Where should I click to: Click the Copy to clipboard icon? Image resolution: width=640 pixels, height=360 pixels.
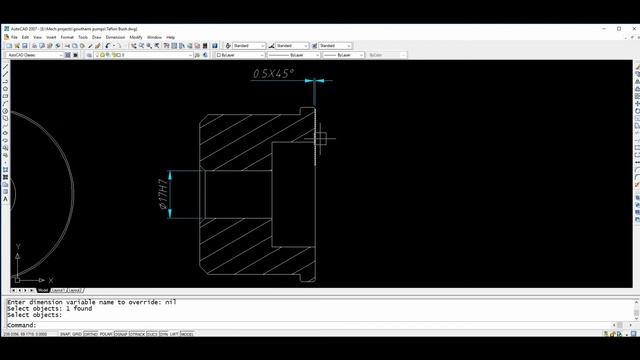[x=75, y=46]
